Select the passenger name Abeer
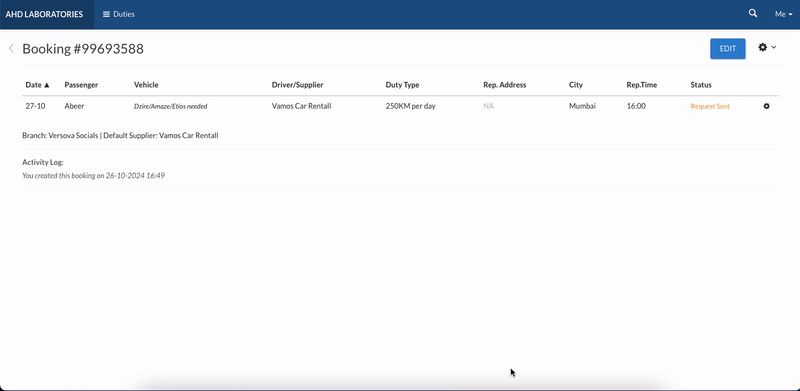 (74, 106)
